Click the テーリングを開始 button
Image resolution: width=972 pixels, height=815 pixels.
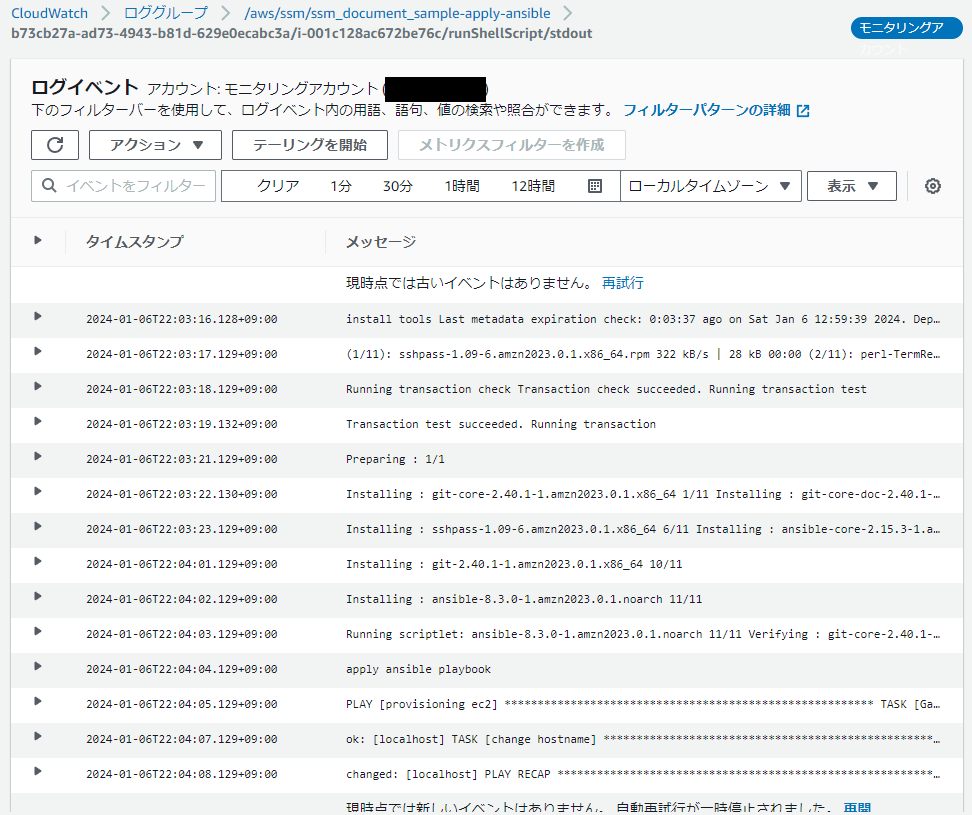pos(310,145)
